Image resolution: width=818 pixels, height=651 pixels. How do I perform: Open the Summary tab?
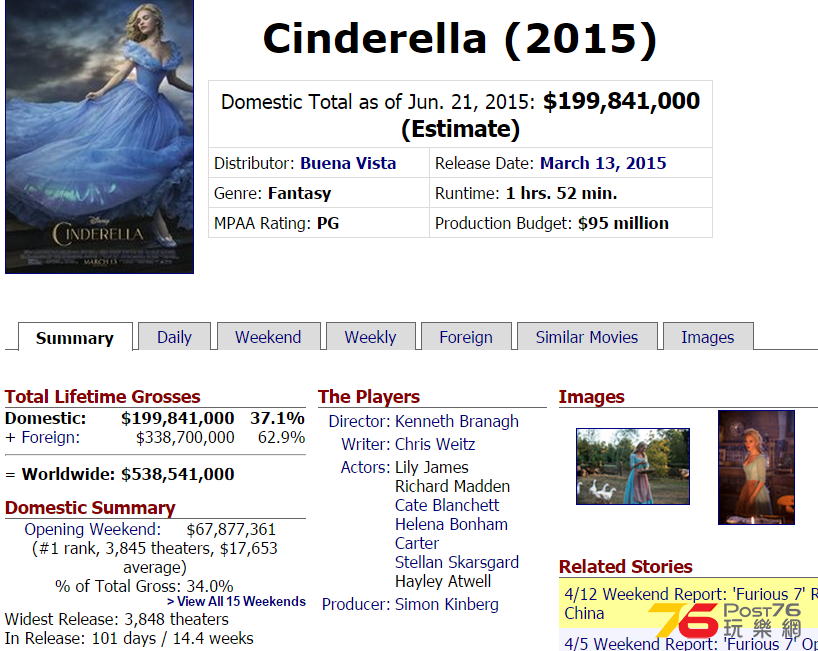75,337
